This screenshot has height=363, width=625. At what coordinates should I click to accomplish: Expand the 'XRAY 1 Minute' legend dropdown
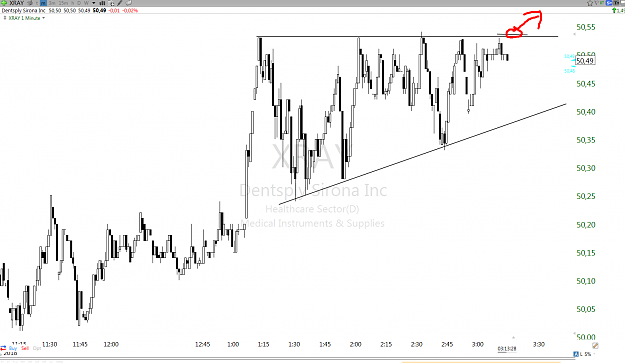coord(43,18)
